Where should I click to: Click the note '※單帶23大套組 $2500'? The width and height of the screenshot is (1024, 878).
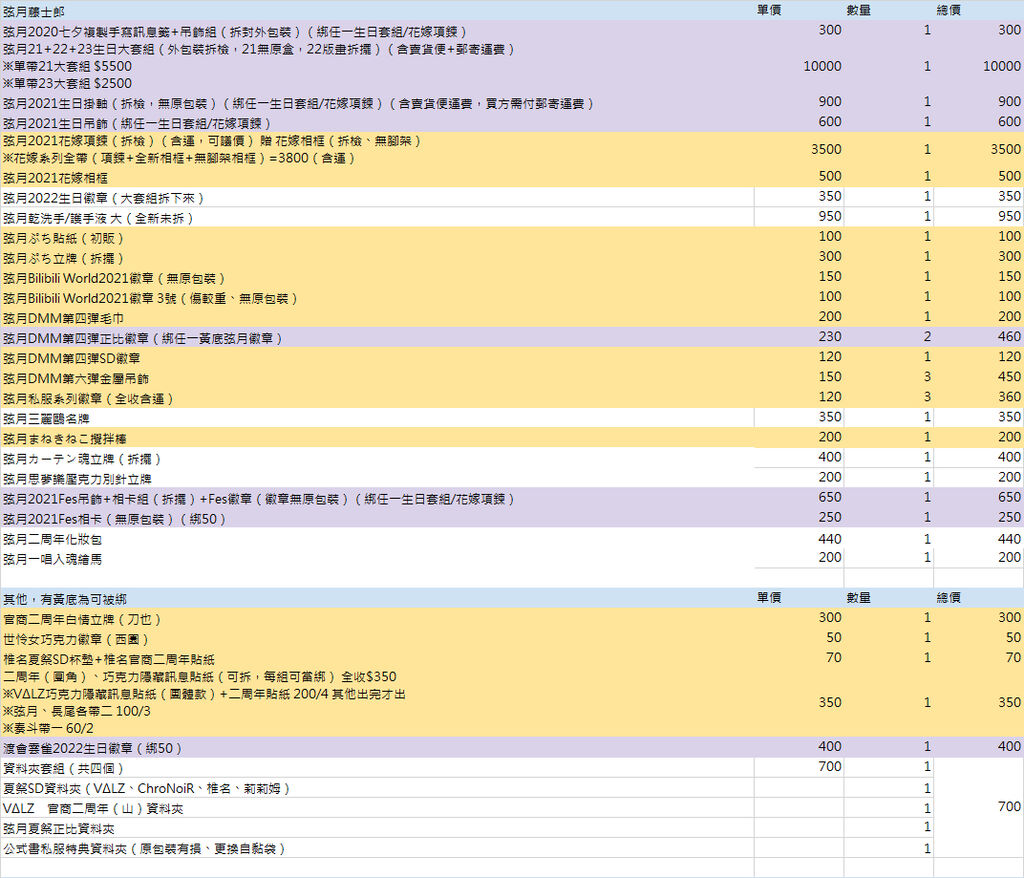click(67, 84)
